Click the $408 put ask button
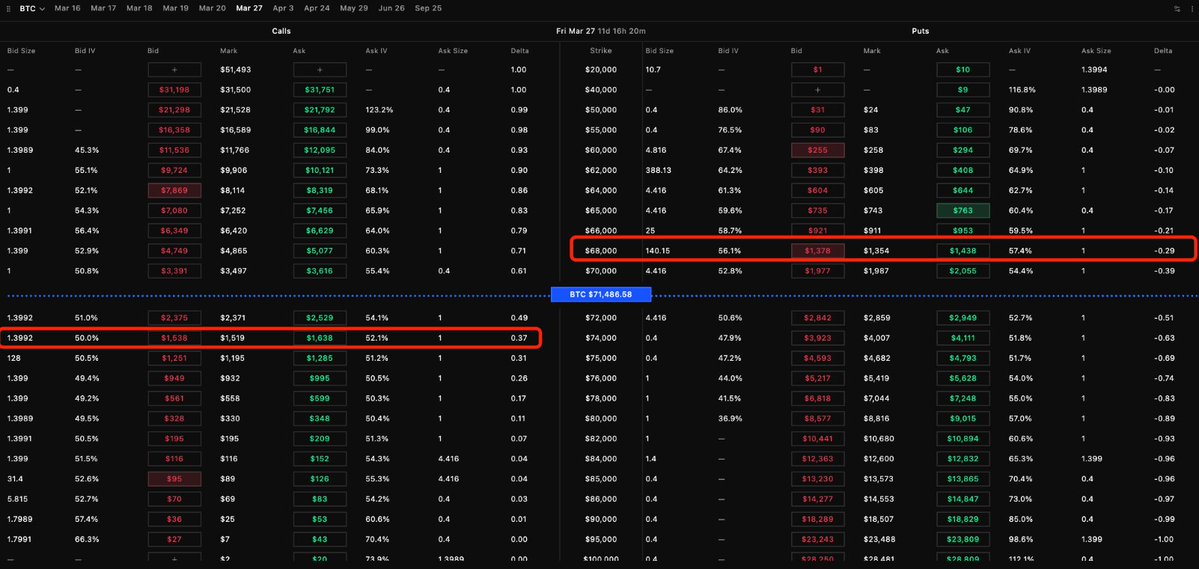The height and width of the screenshot is (569, 1199). click(963, 170)
